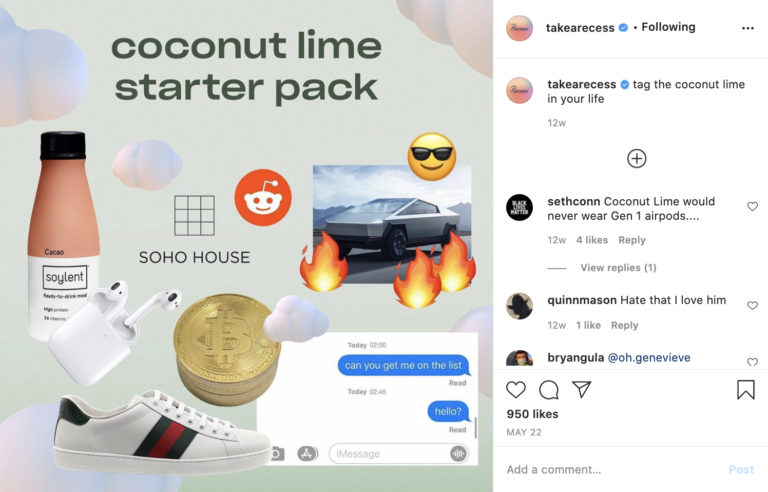Open takearecess profile from header username
Screen dimensions: 768x492
click(580, 28)
